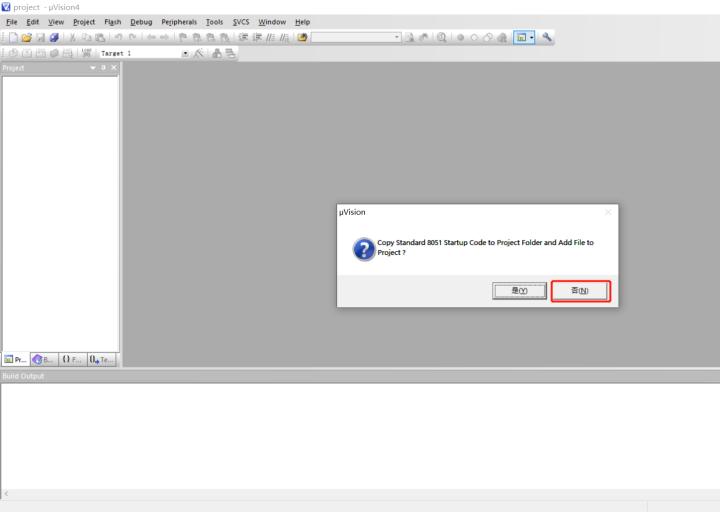Click the Start Debug Session magnifier icon
The width and height of the screenshot is (720, 512).
point(442,38)
